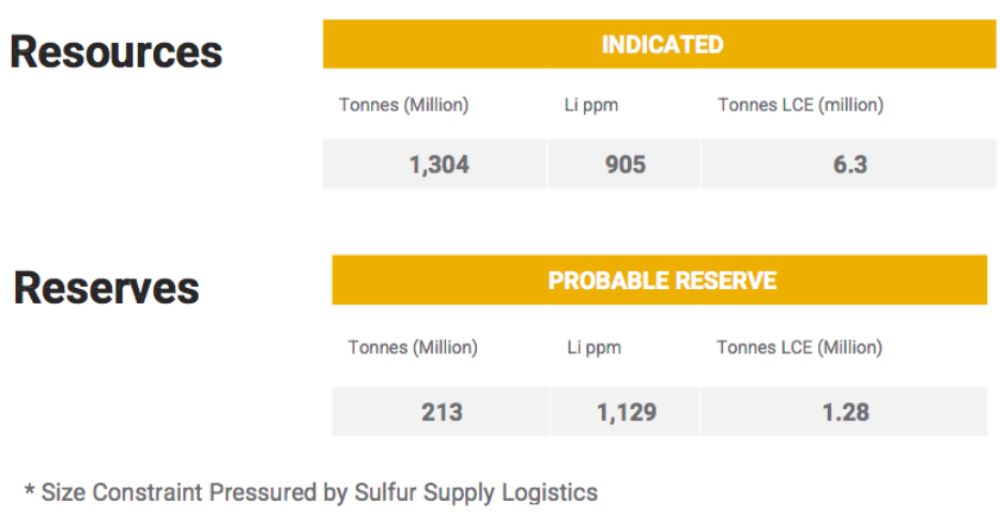Click the 1,129 Li ppm value
This screenshot has height=517, width=1000.
(625, 412)
